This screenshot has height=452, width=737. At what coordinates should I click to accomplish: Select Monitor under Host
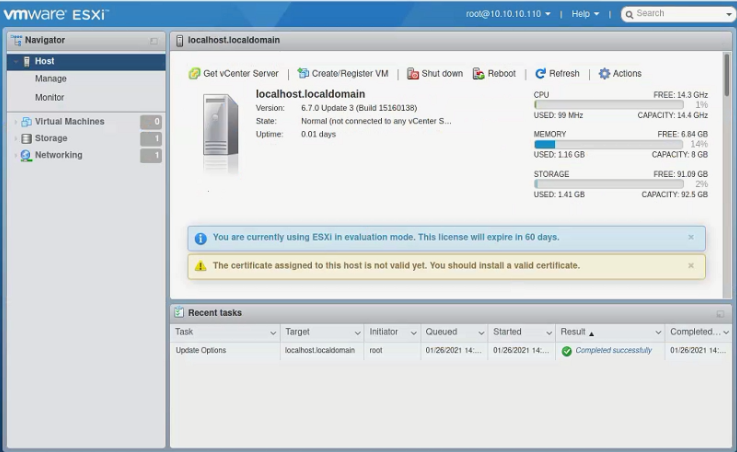click(49, 97)
